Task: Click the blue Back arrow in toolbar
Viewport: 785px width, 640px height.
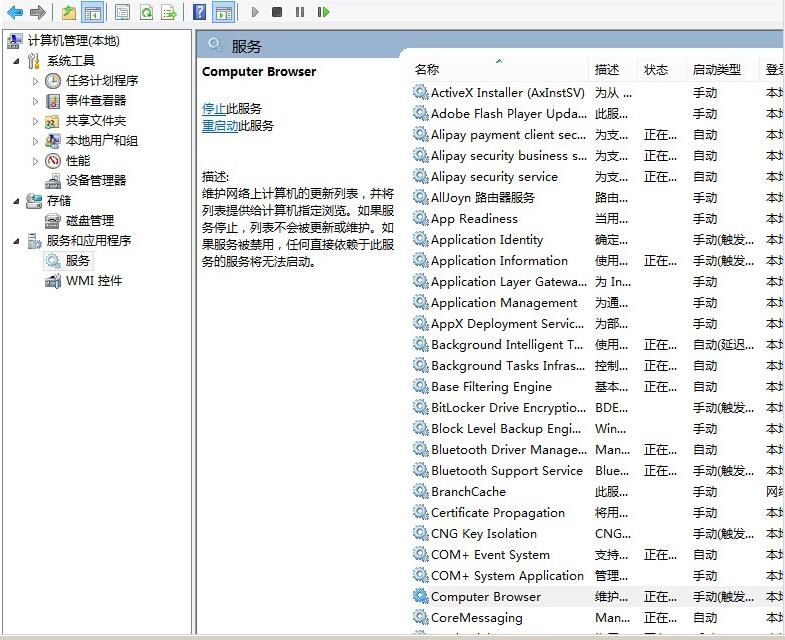Action: point(15,12)
